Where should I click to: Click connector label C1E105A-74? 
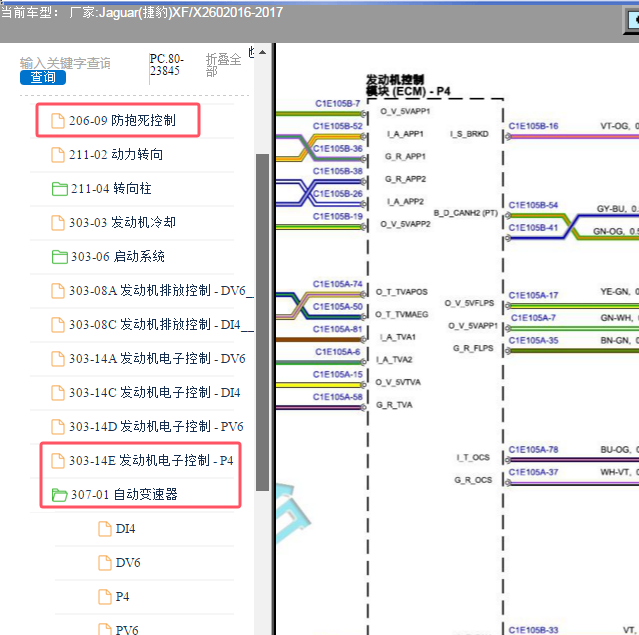click(x=338, y=284)
